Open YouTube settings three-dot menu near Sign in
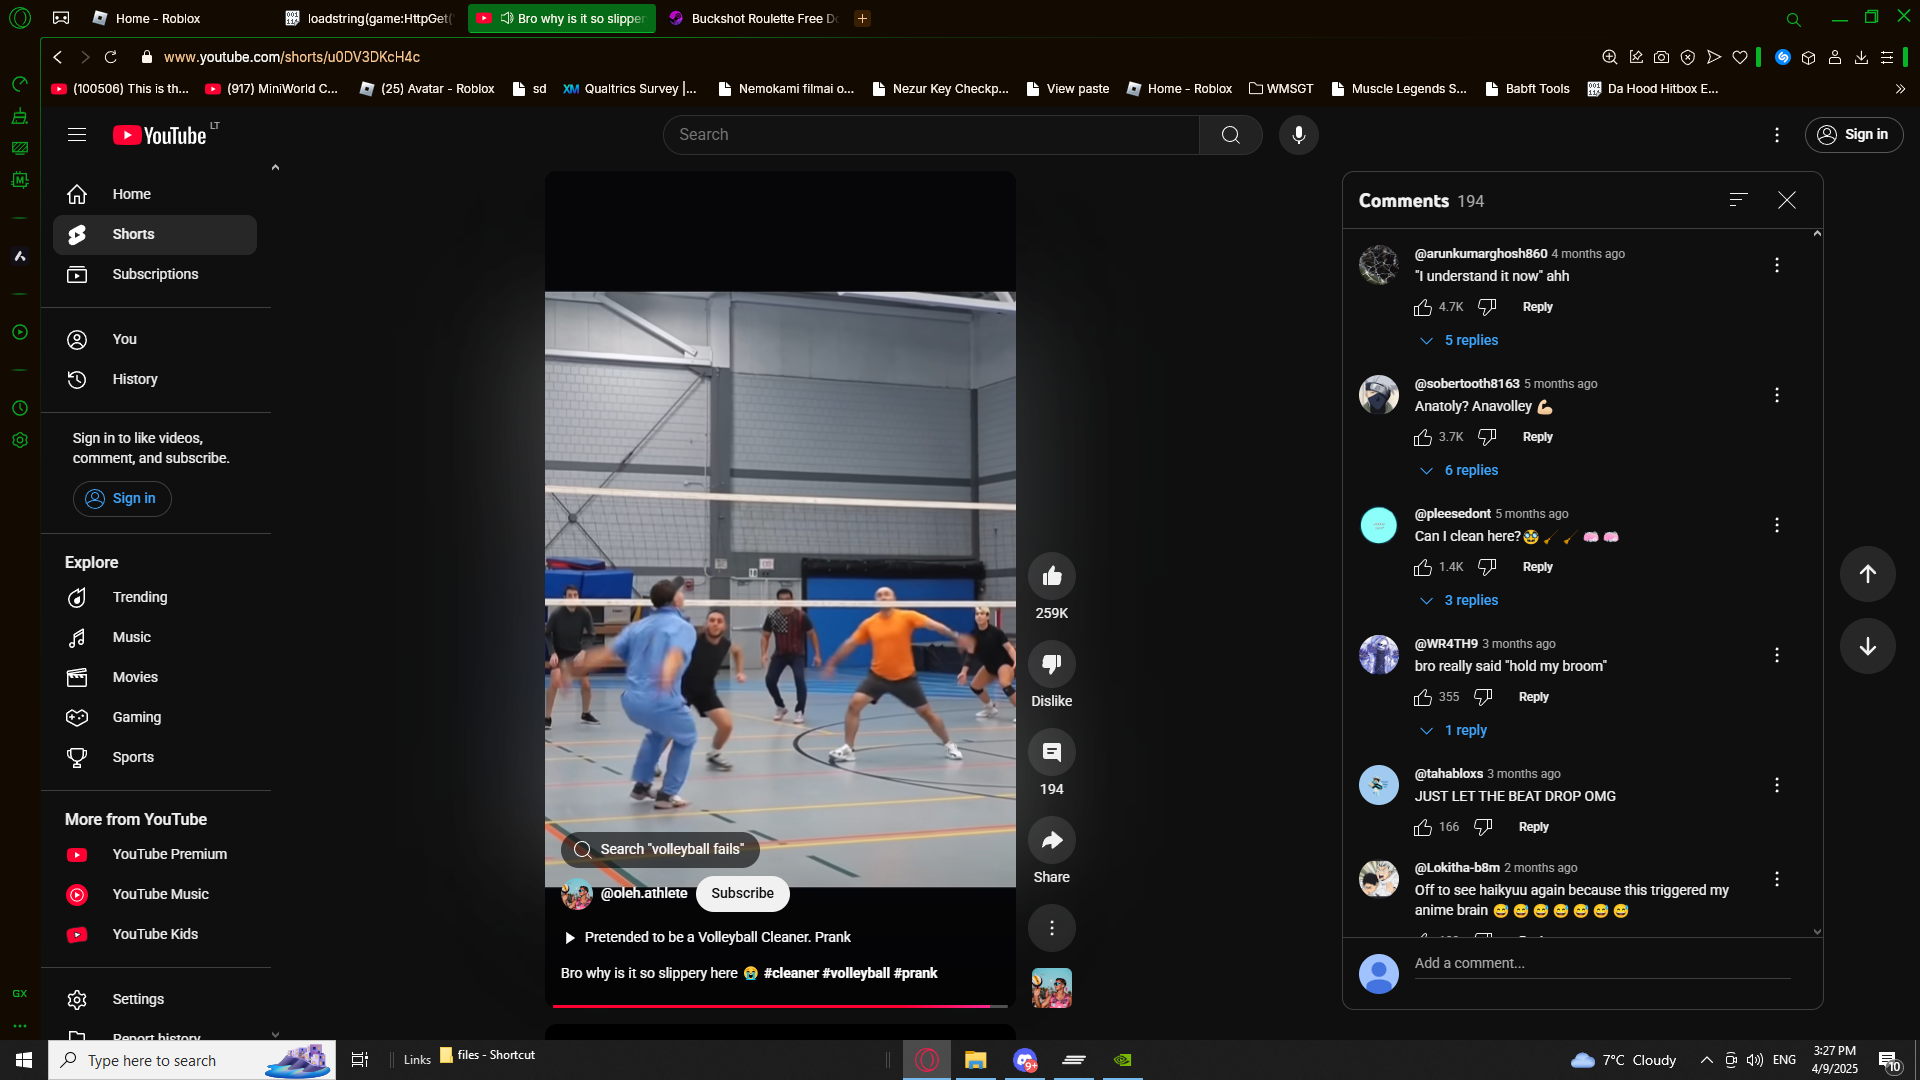Screen dimensions: 1920x1080 pyautogui.click(x=1776, y=135)
